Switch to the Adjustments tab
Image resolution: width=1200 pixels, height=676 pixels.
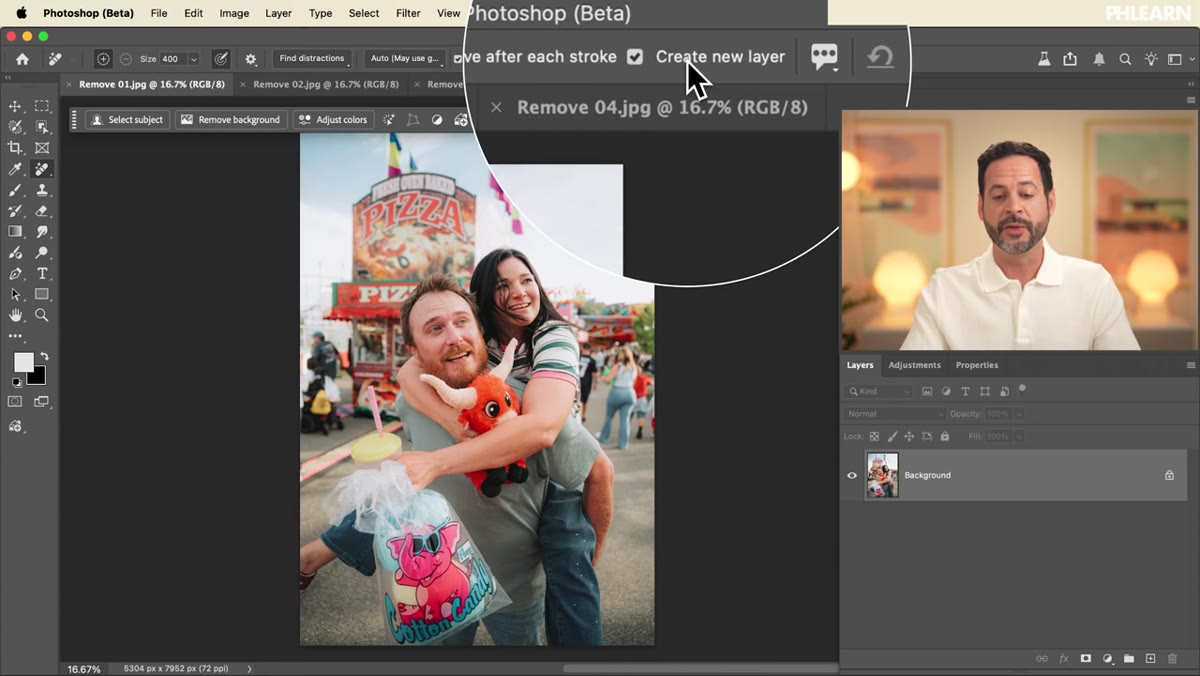914,365
